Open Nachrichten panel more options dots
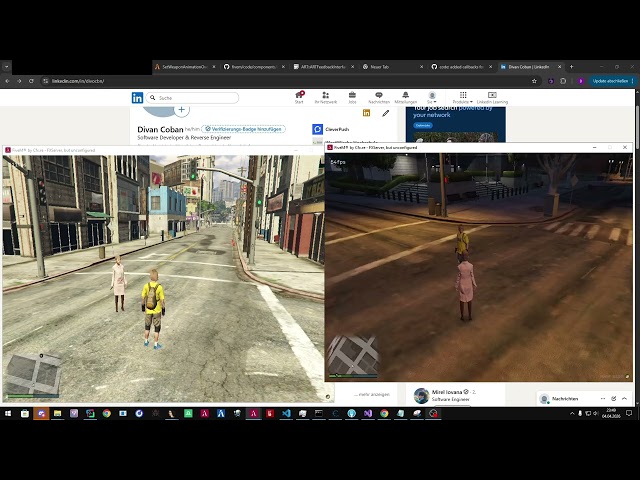Screen dimensions: 640x480 [x=602, y=398]
